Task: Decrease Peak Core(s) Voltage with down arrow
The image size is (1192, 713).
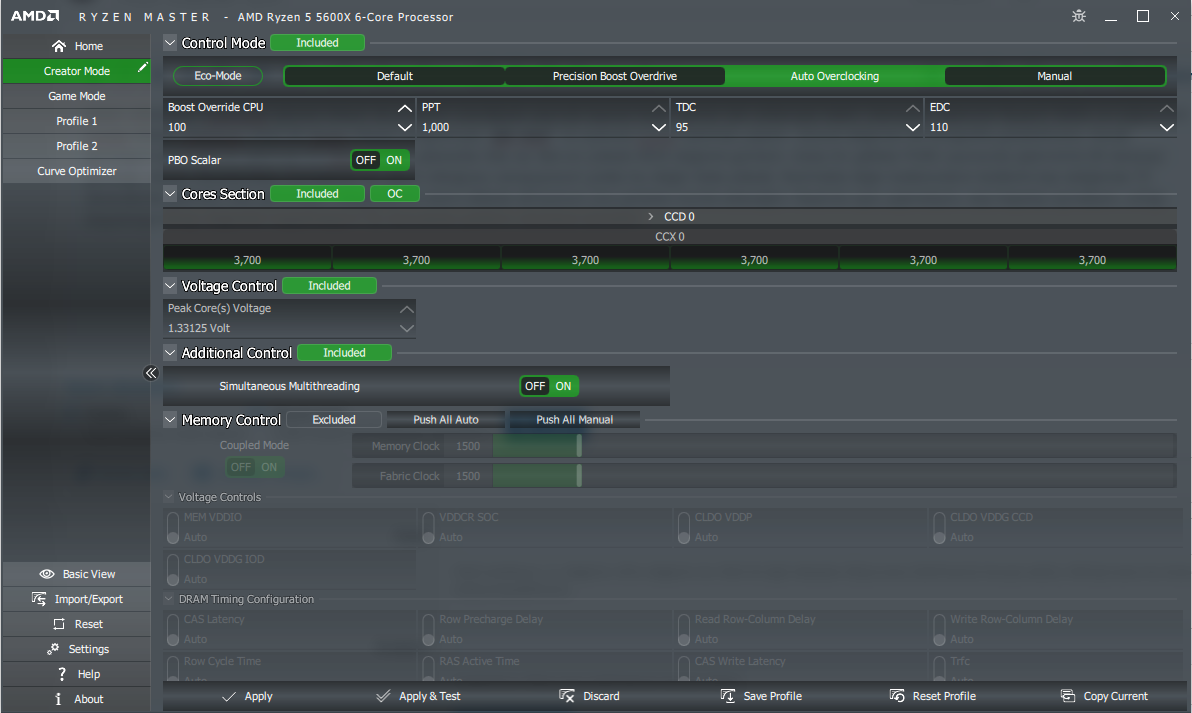Action: (x=407, y=328)
